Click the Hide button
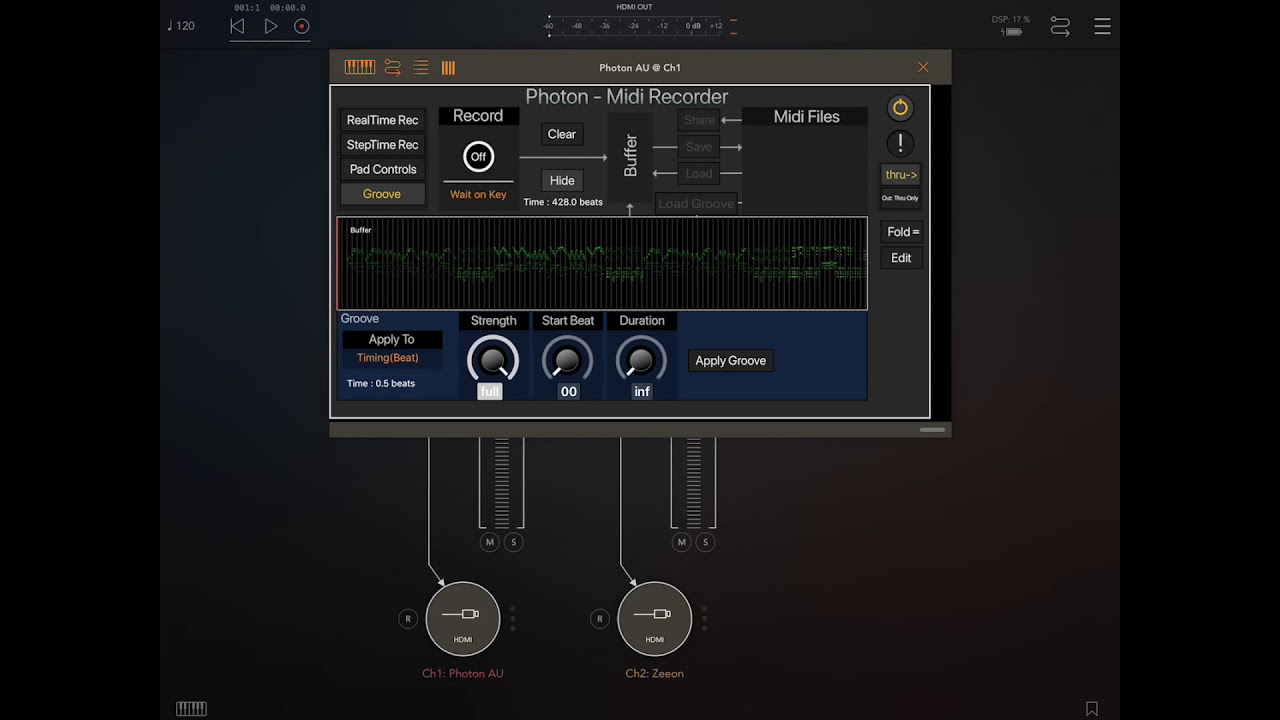Image resolution: width=1280 pixels, height=720 pixels. point(562,181)
